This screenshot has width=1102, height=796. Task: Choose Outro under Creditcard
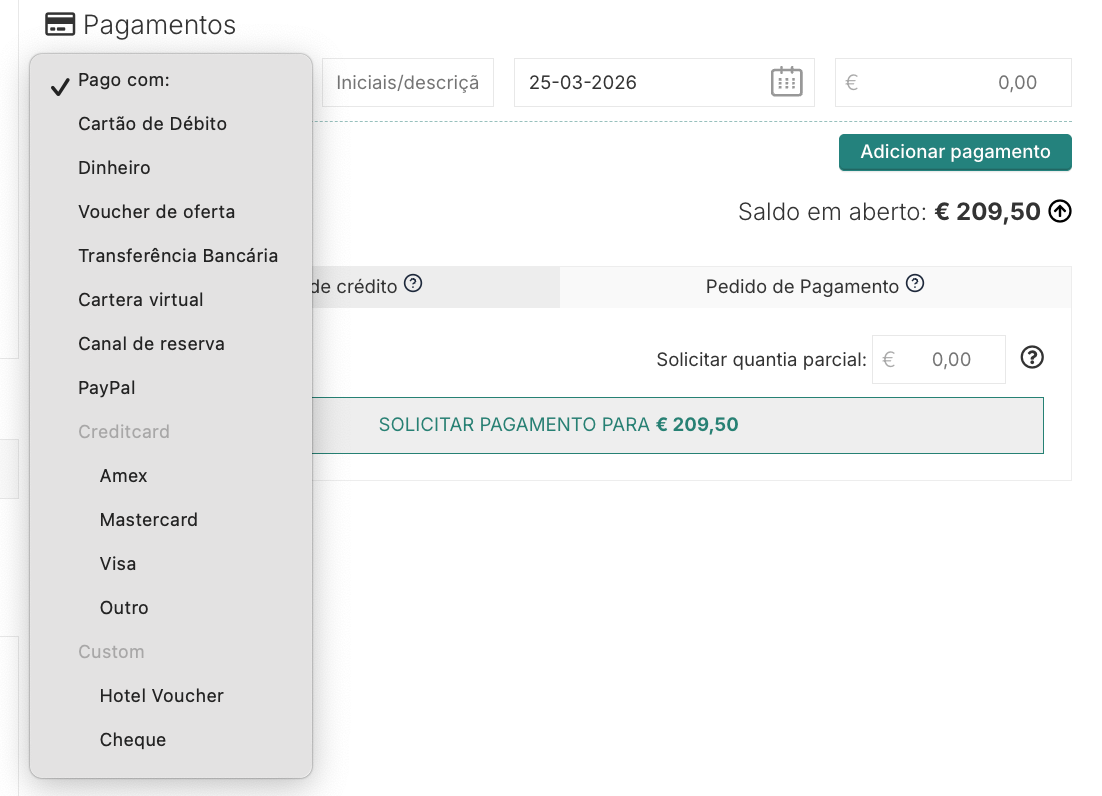(171, 608)
